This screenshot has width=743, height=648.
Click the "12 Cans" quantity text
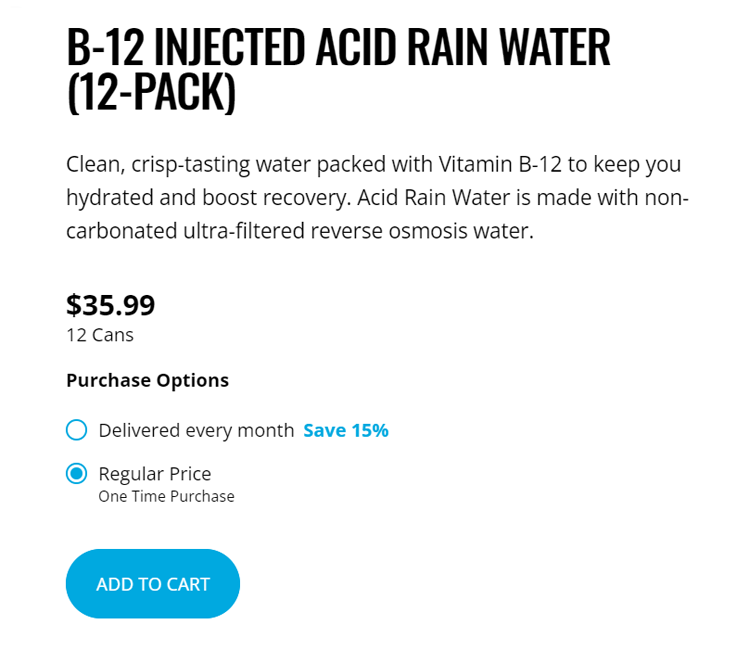pos(100,335)
